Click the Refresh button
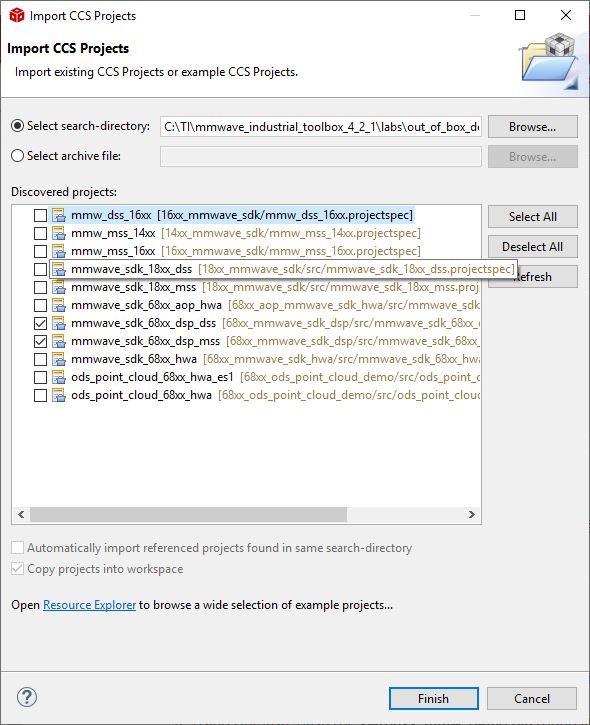 (x=533, y=276)
